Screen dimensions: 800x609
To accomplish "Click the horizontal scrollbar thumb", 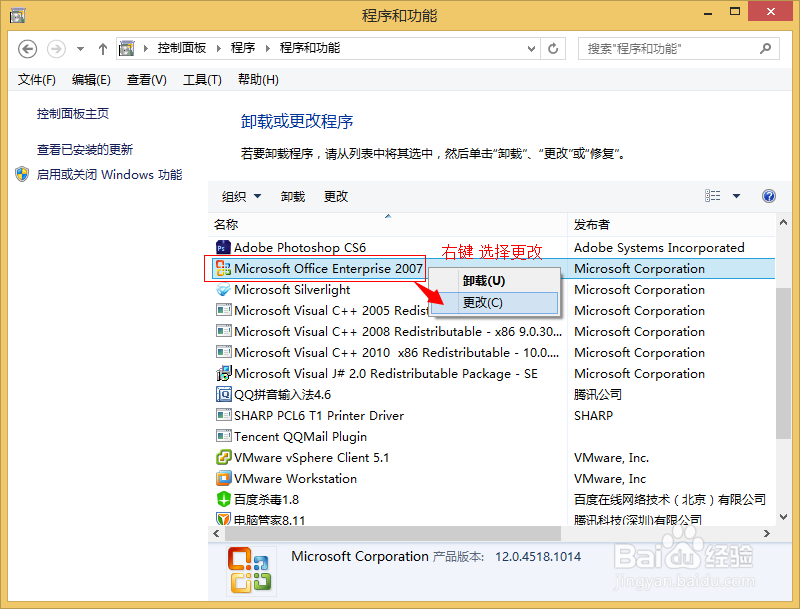I will click(x=393, y=534).
